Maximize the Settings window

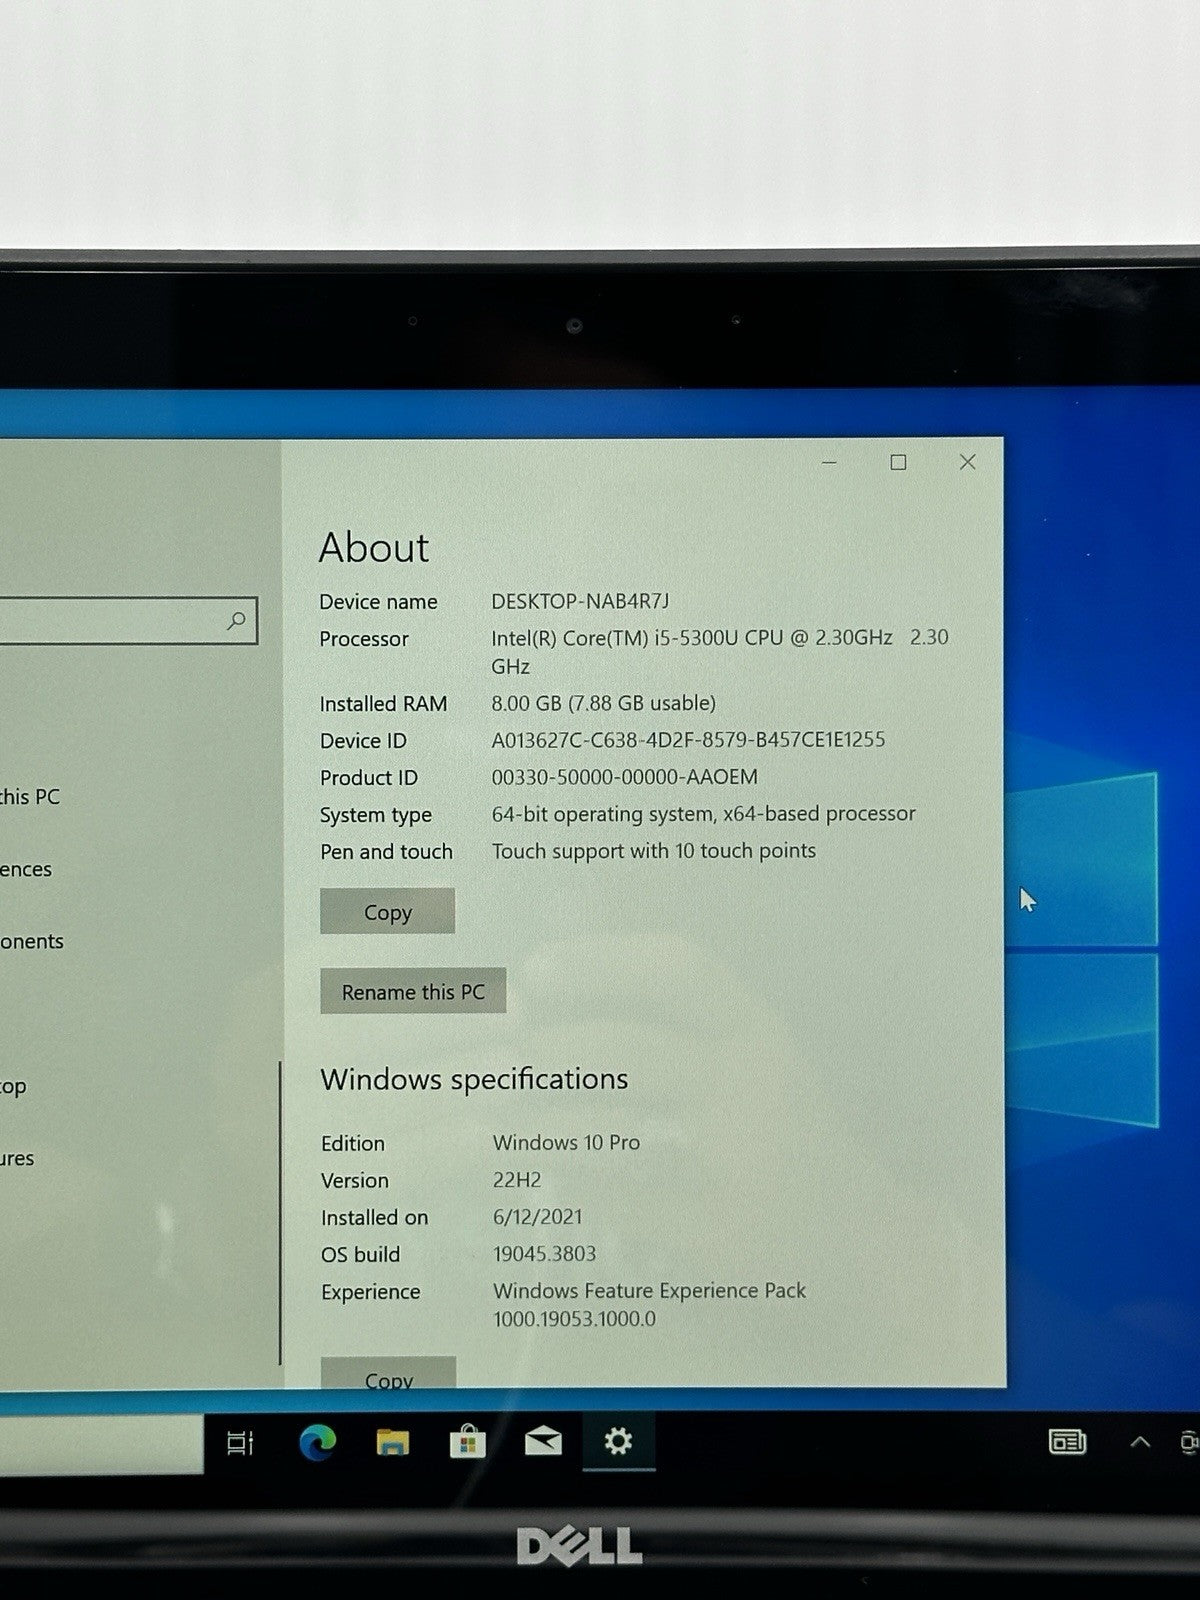click(898, 462)
